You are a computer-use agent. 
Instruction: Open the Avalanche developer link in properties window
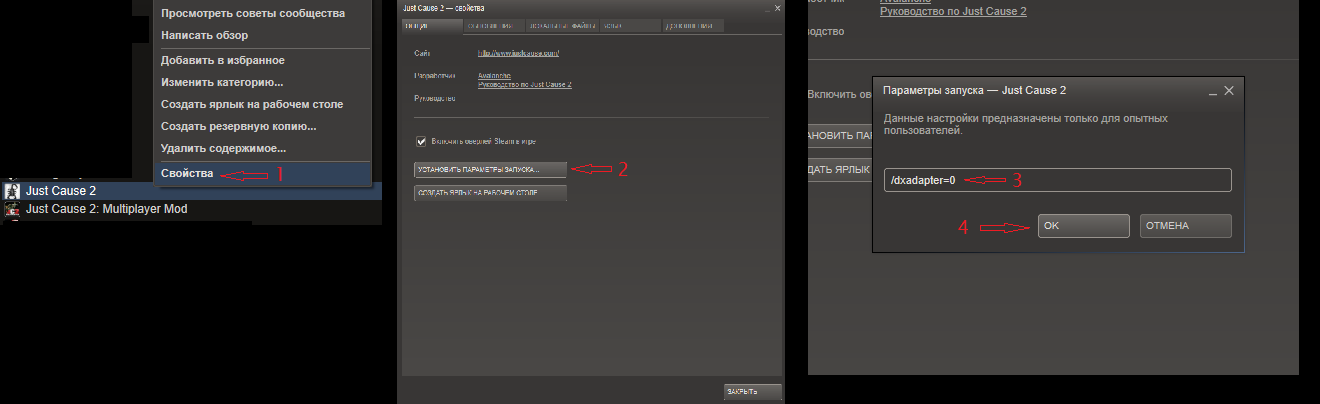pyautogui.click(x=494, y=76)
